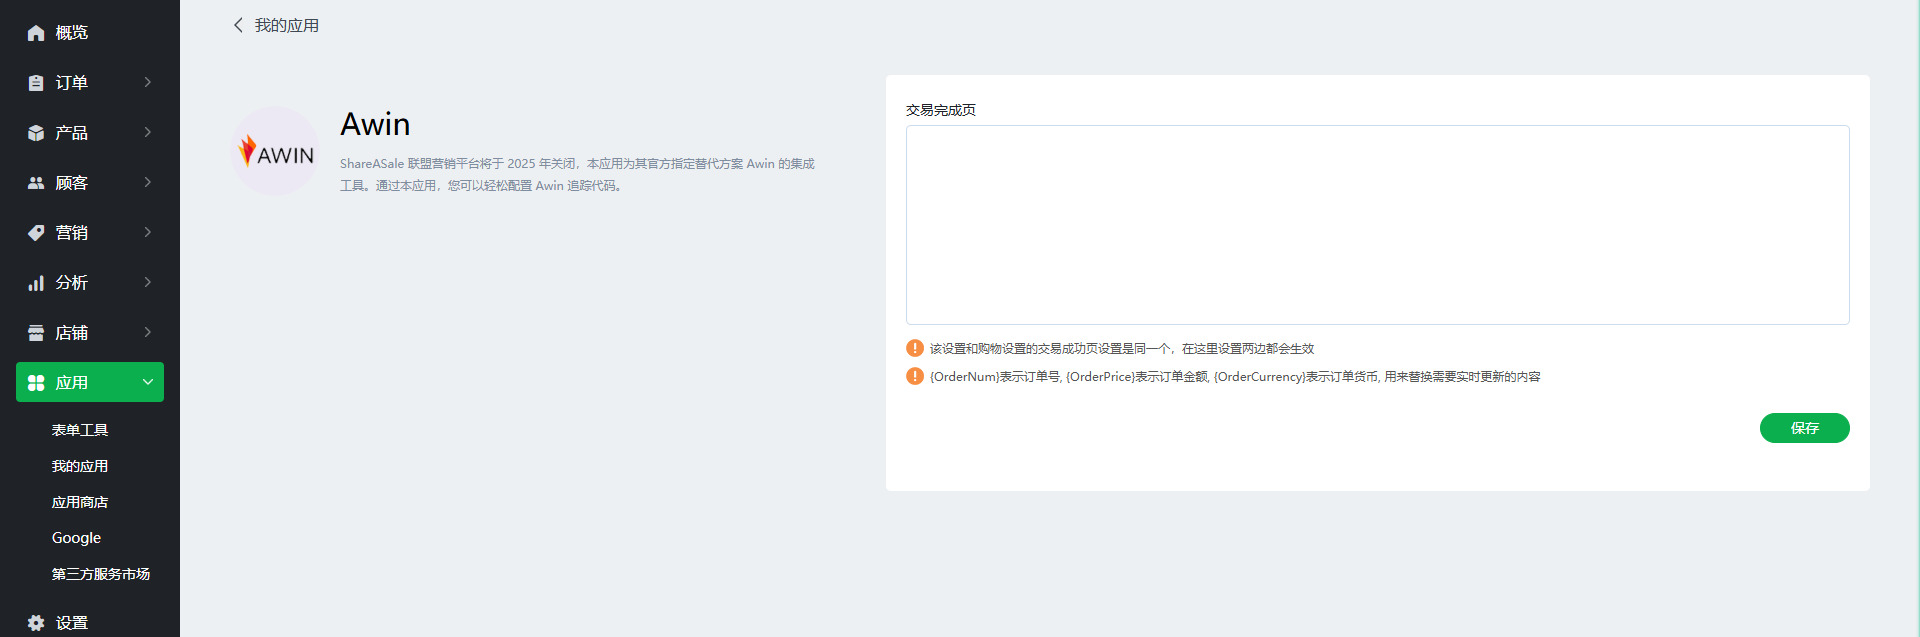Image resolution: width=1920 pixels, height=637 pixels.
Task: Click the box icon for 产品
Action: point(36,133)
